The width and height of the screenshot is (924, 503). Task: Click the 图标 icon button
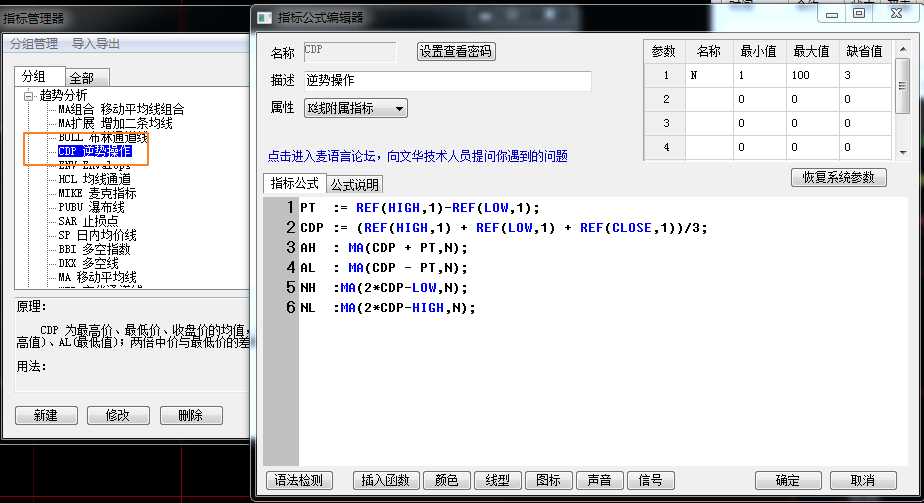pyautogui.click(x=549, y=481)
